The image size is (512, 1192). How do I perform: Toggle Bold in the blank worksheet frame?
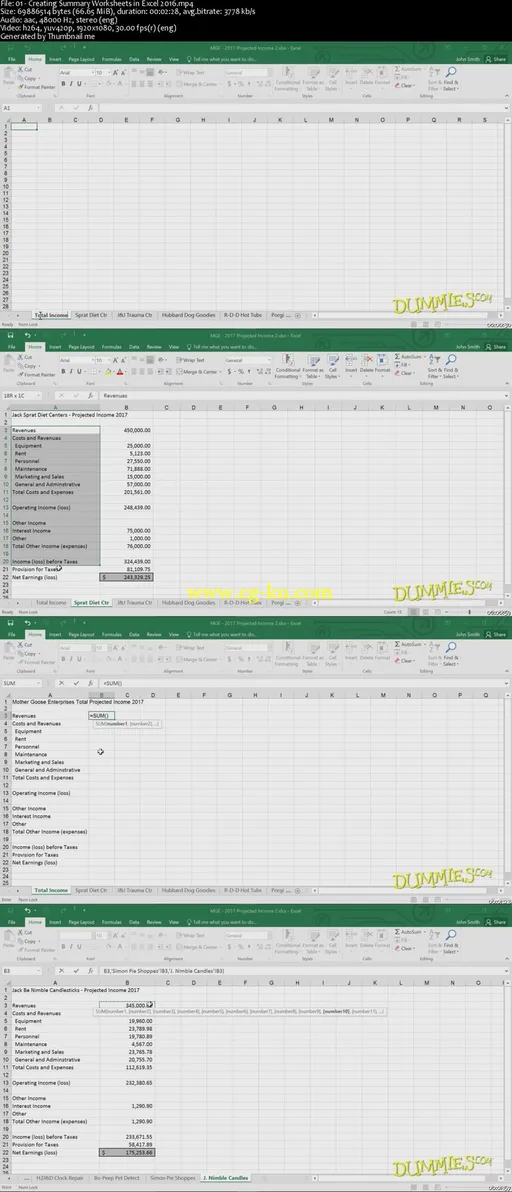coord(65,84)
